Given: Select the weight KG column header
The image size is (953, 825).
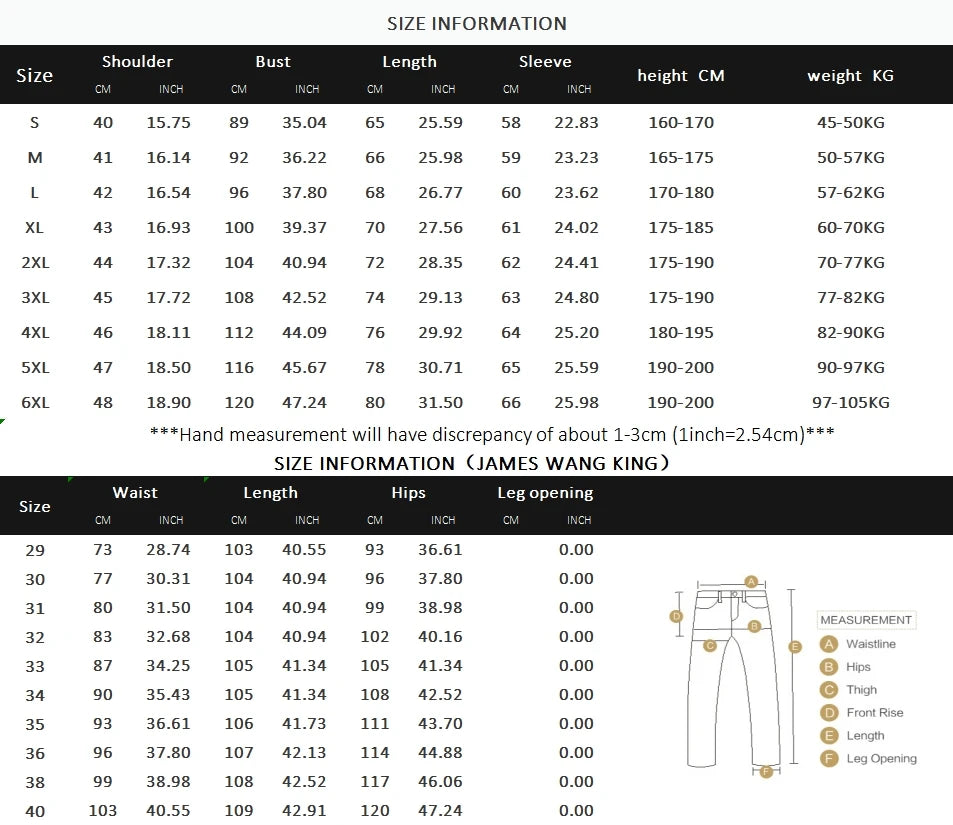Looking at the screenshot, I should (850, 75).
